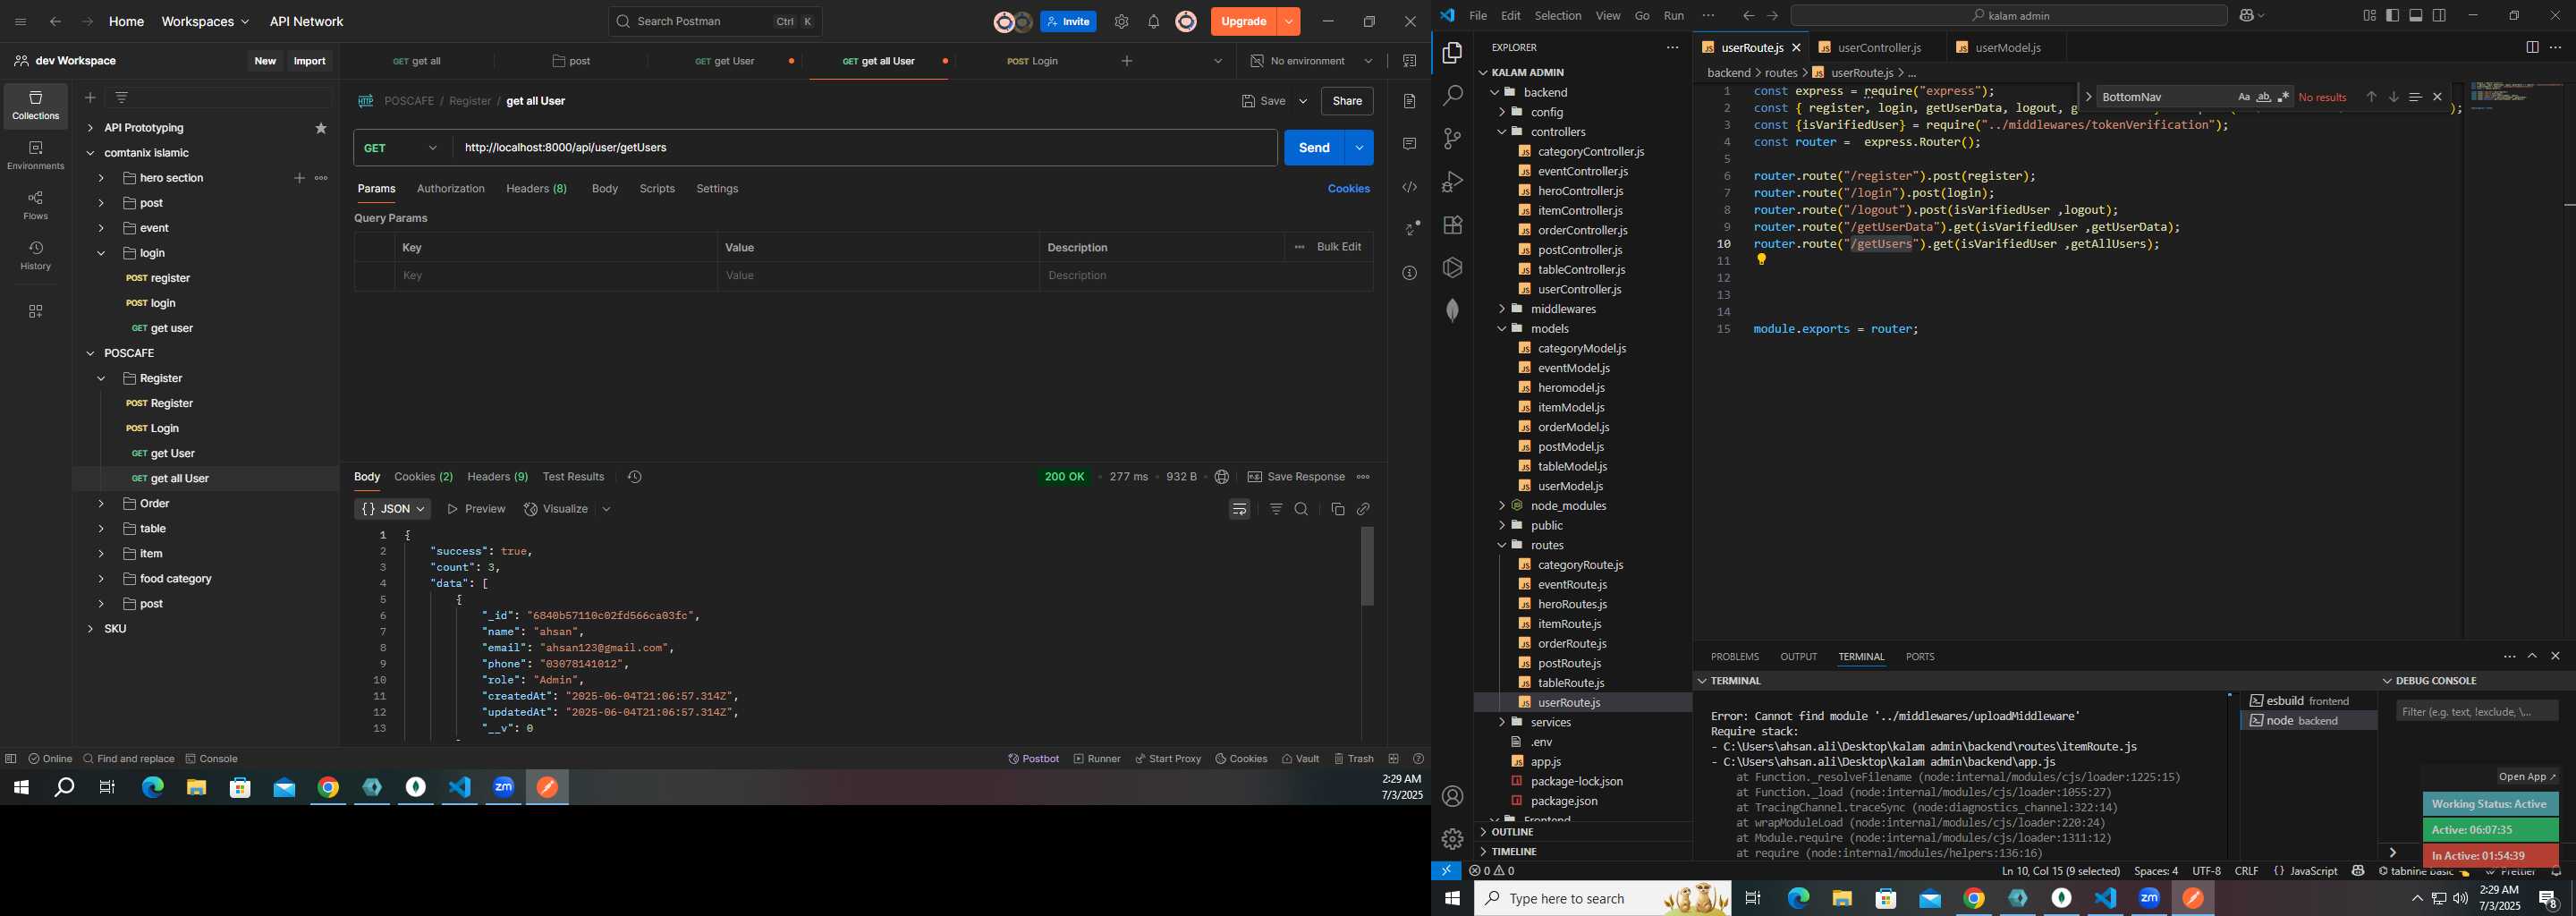
Task: Toggle Find in Selection option
Action: [x=2415, y=97]
